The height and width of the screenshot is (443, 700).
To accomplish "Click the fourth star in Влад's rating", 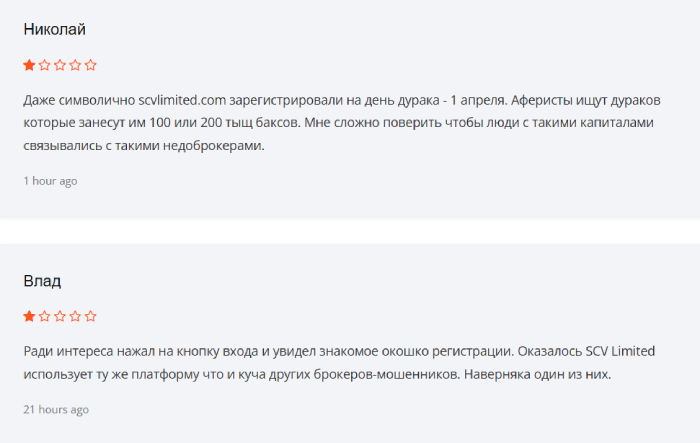I will [x=75, y=316].
